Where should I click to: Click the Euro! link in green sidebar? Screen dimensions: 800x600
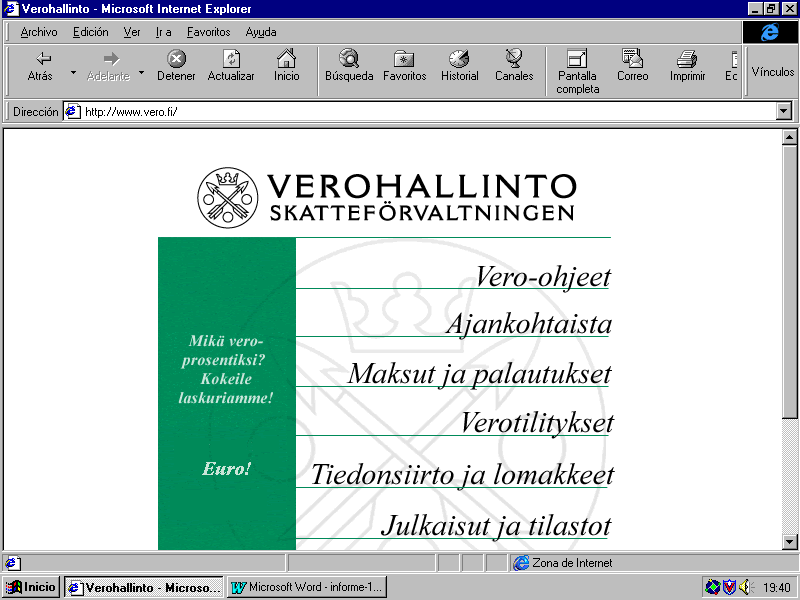tap(227, 468)
